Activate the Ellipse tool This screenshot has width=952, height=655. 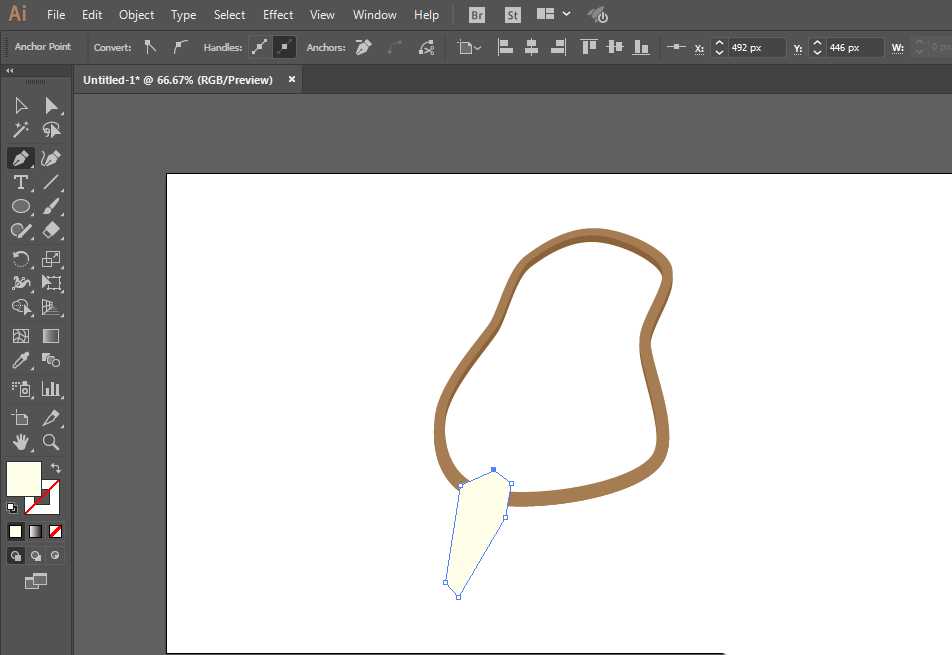point(20,207)
